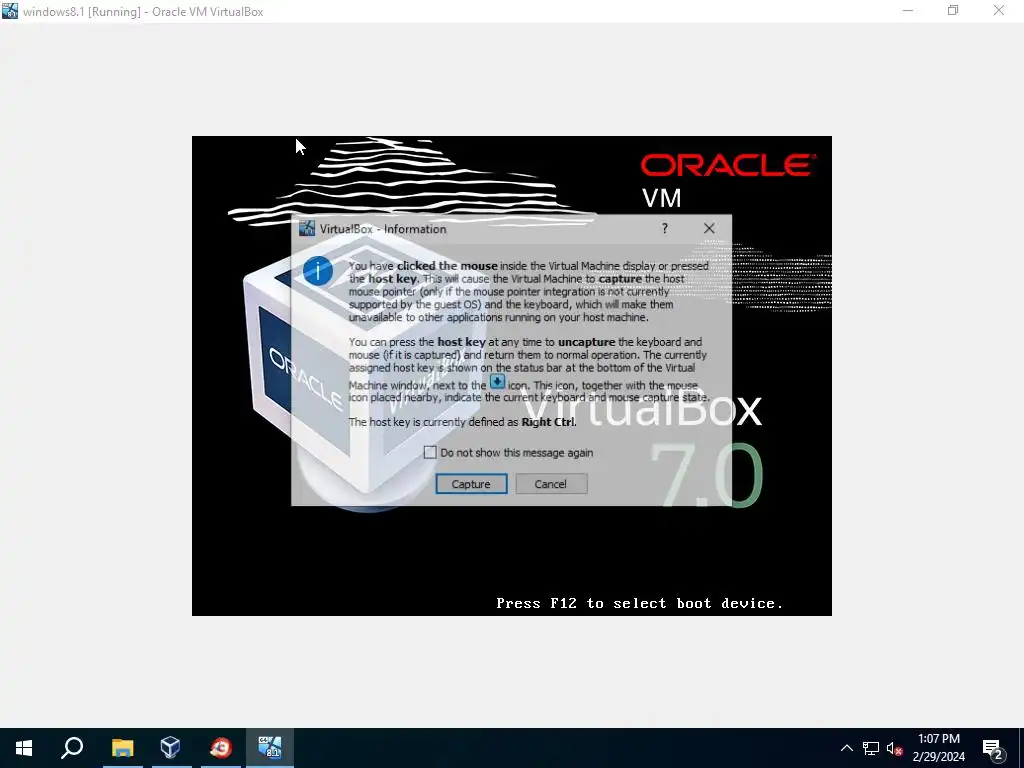Click the muted volume tray icon
The height and width of the screenshot is (768, 1024).
tap(894, 748)
